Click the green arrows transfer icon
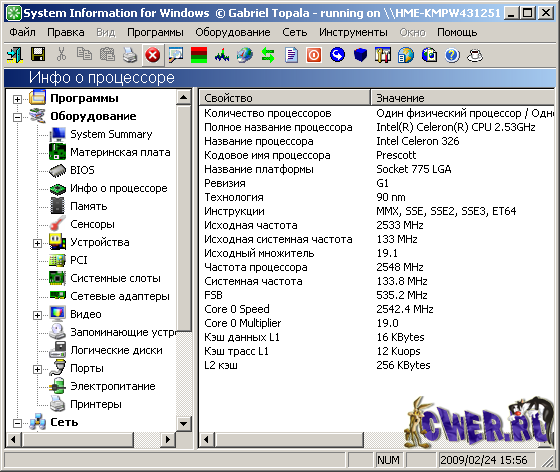Viewport: 560px width, 472px height. pos(268,55)
